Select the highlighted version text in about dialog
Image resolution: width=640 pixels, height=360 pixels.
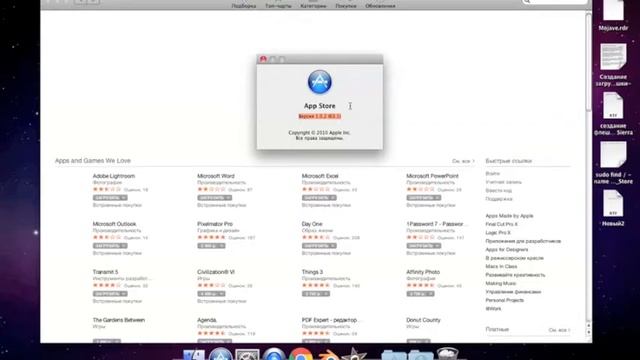click(x=320, y=116)
